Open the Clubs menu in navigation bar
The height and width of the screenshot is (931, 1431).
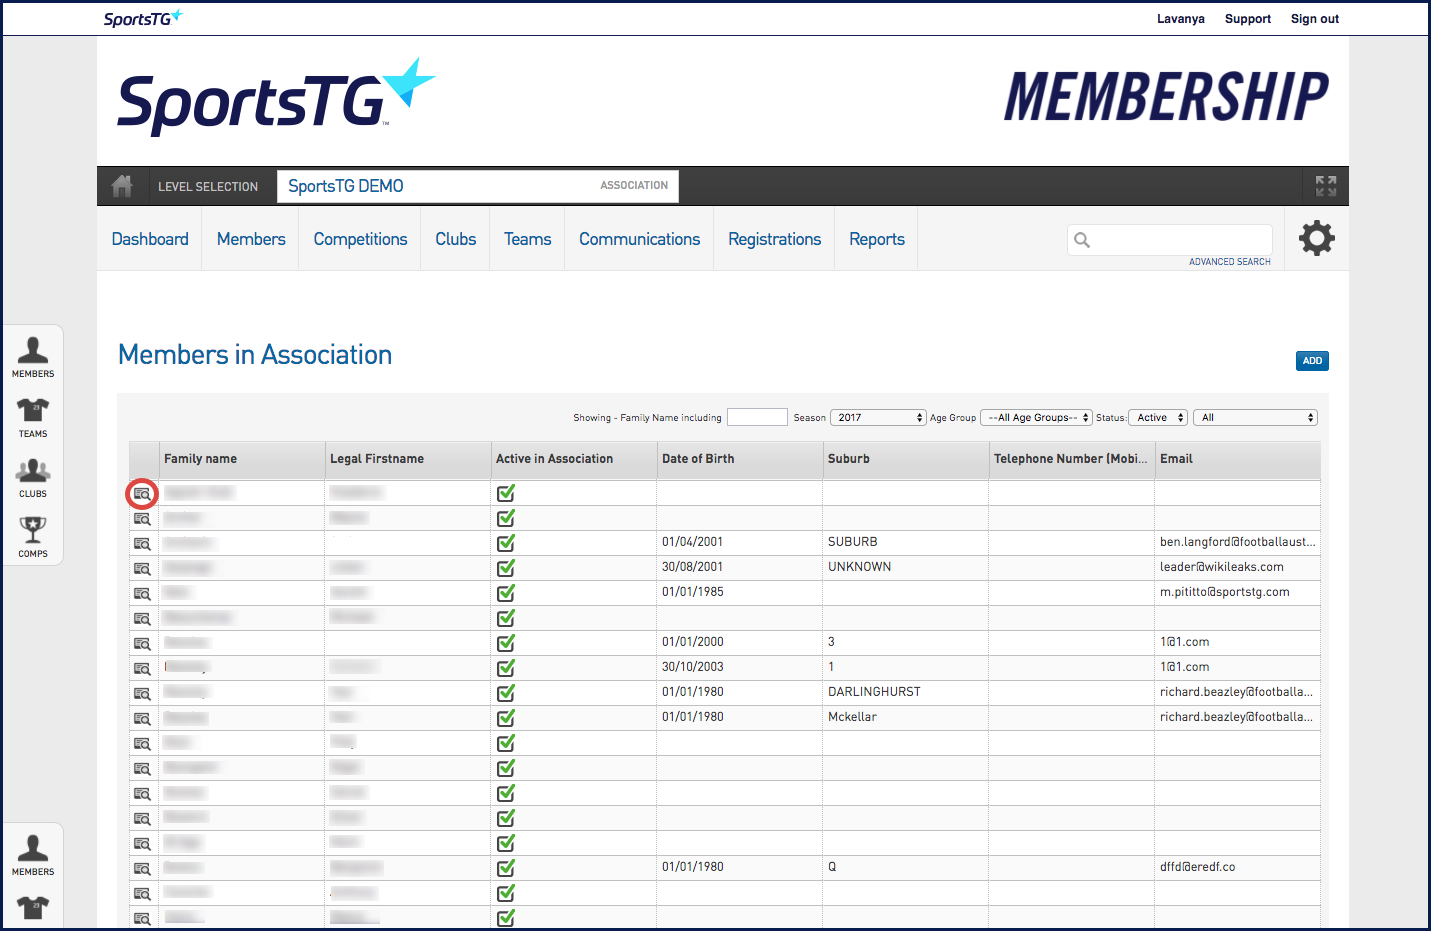point(455,239)
